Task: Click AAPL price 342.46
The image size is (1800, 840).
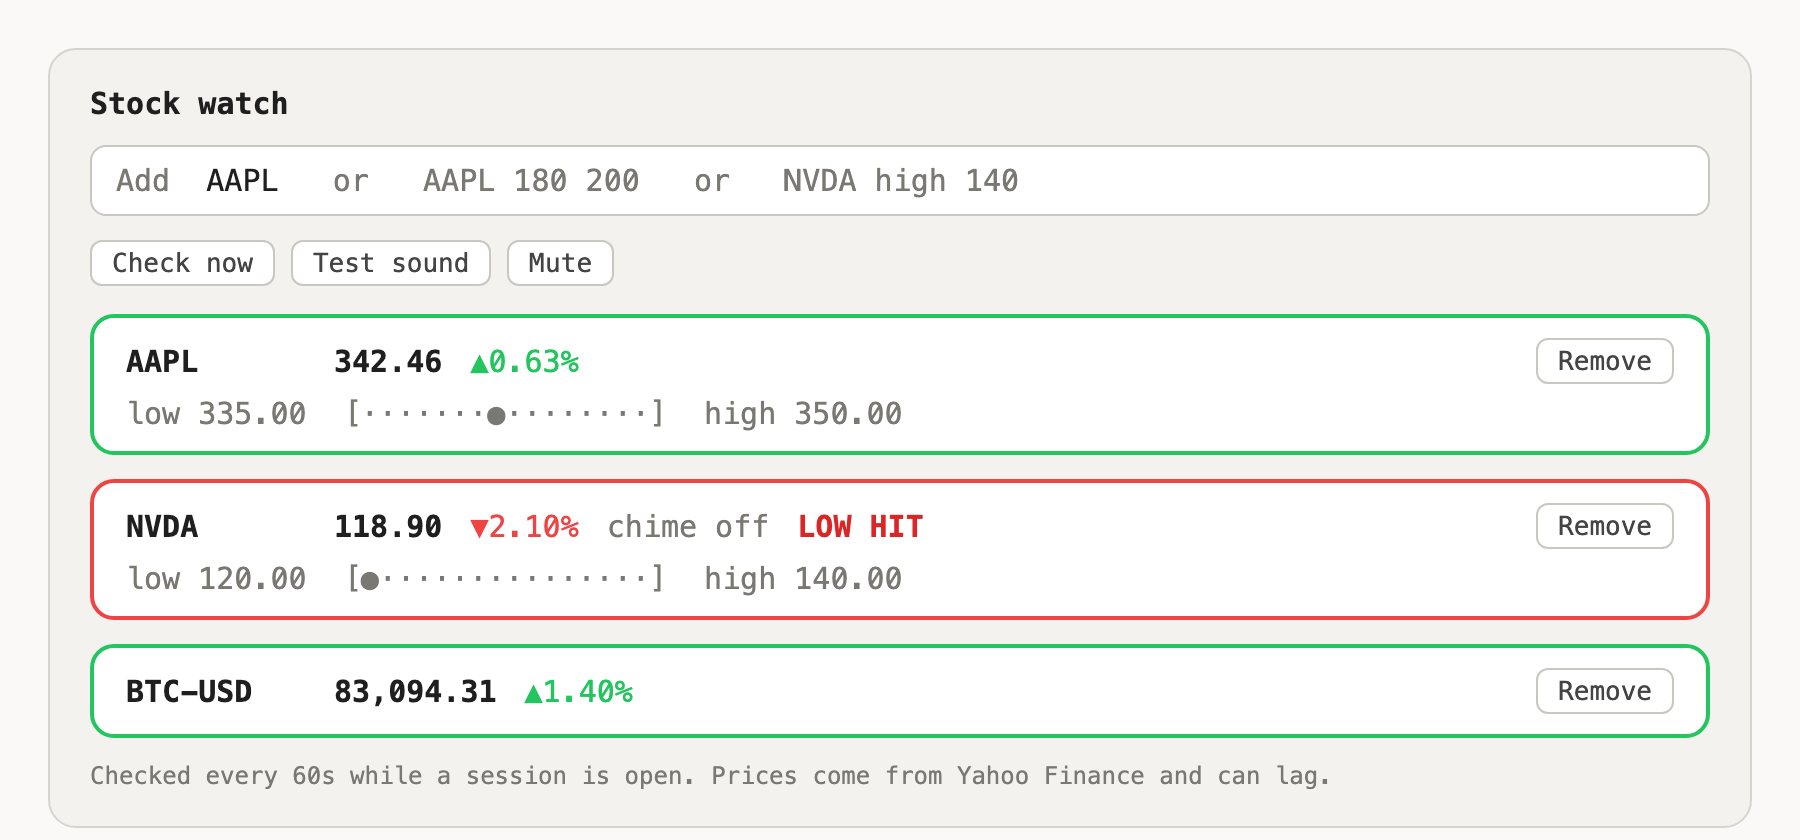Action: click(x=388, y=361)
